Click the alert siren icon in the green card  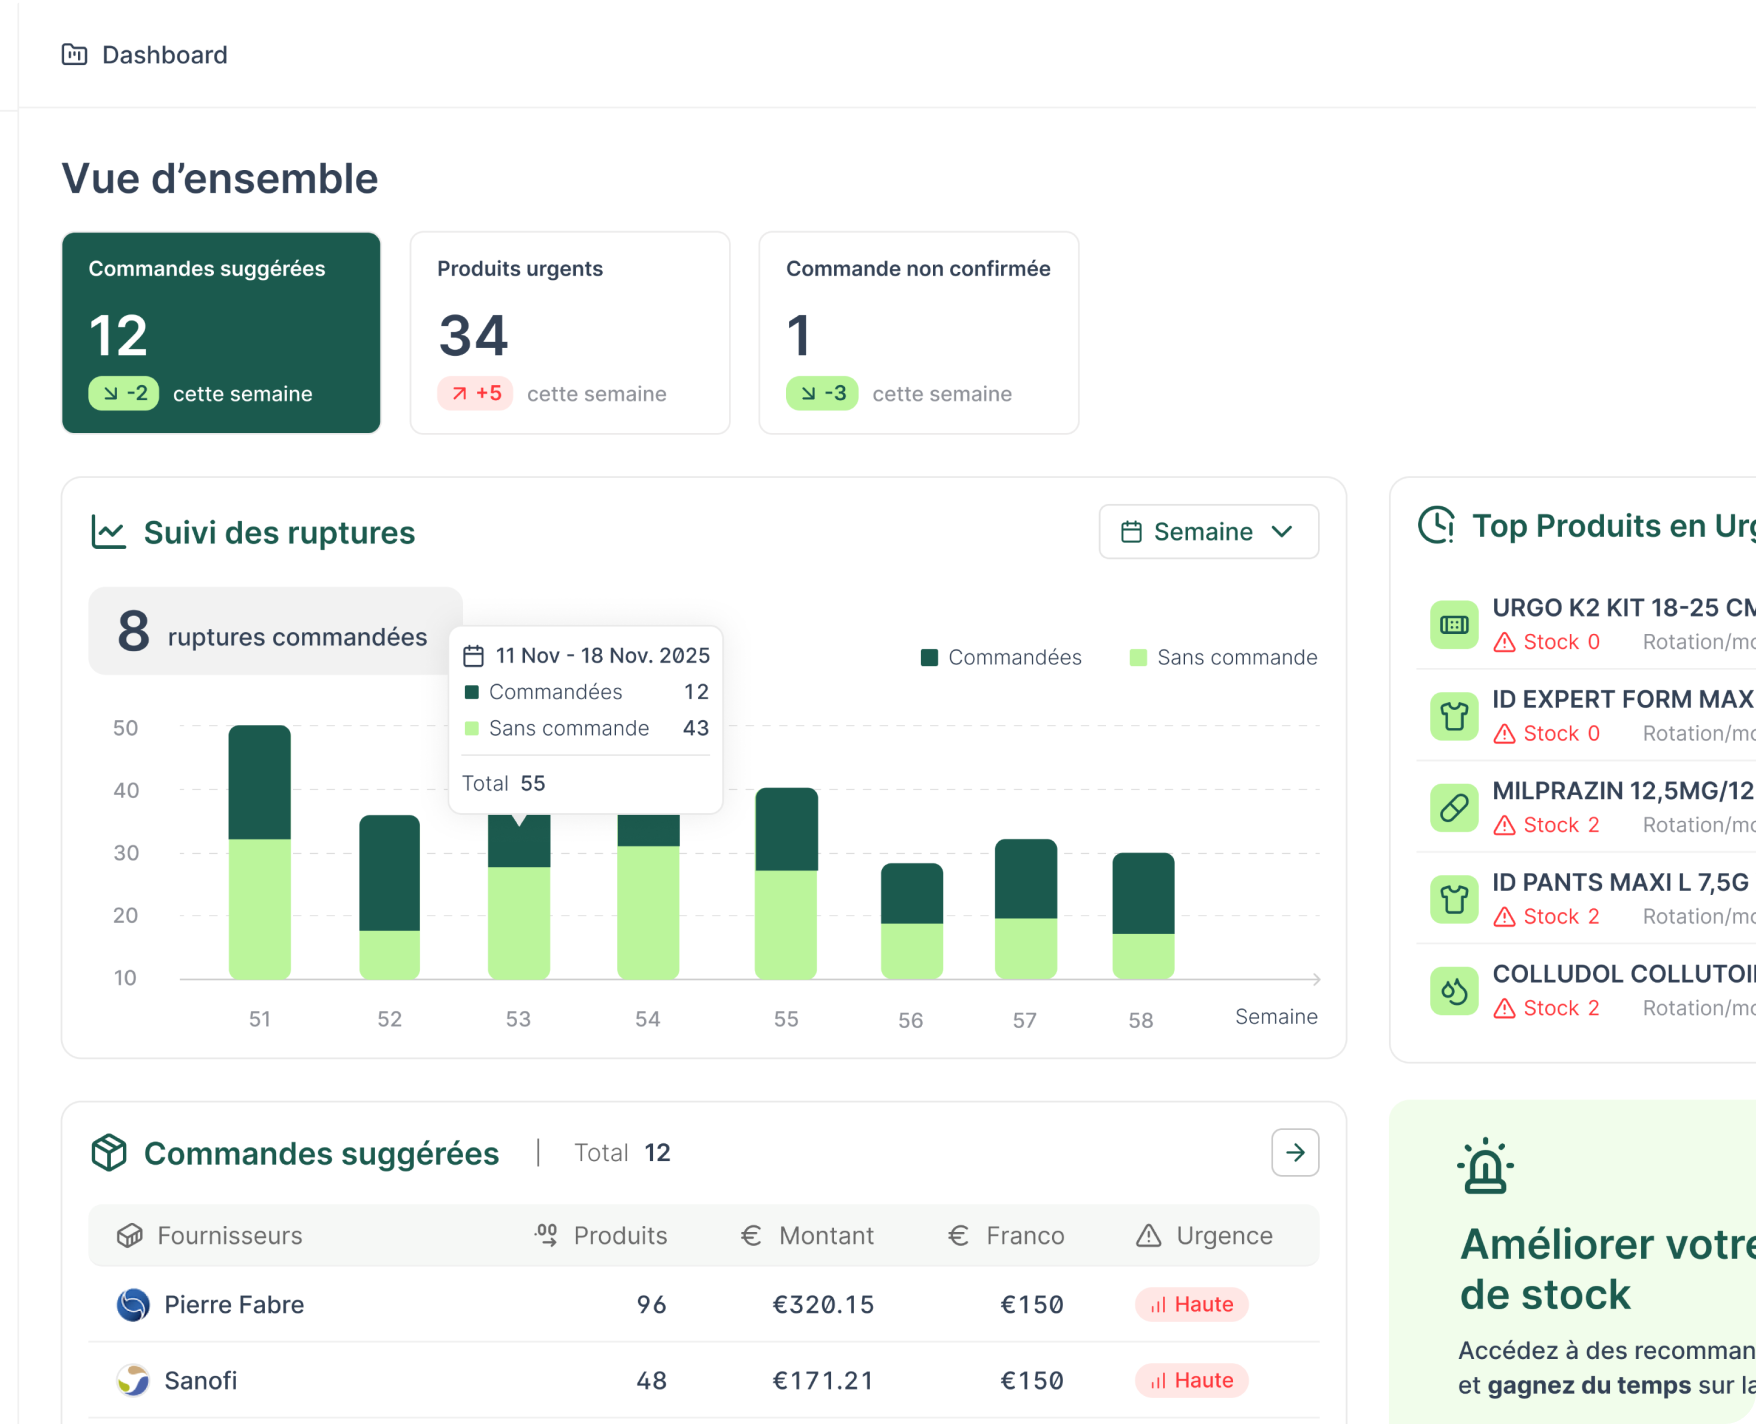(x=1485, y=1164)
